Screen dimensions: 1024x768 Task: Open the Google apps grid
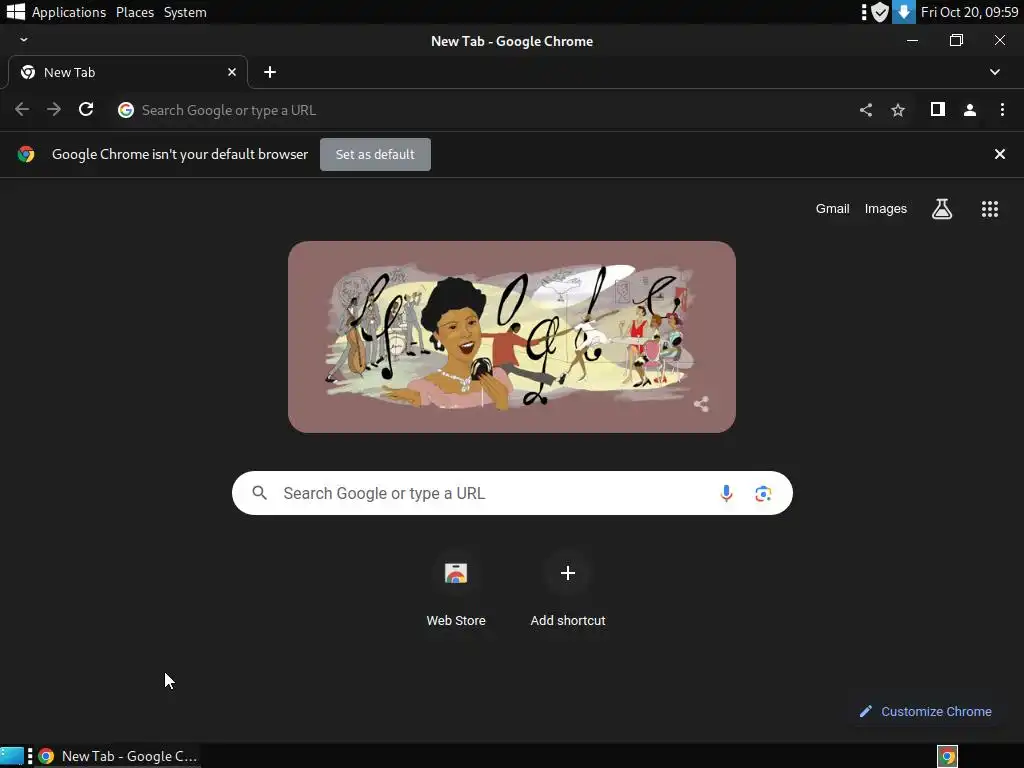[990, 209]
